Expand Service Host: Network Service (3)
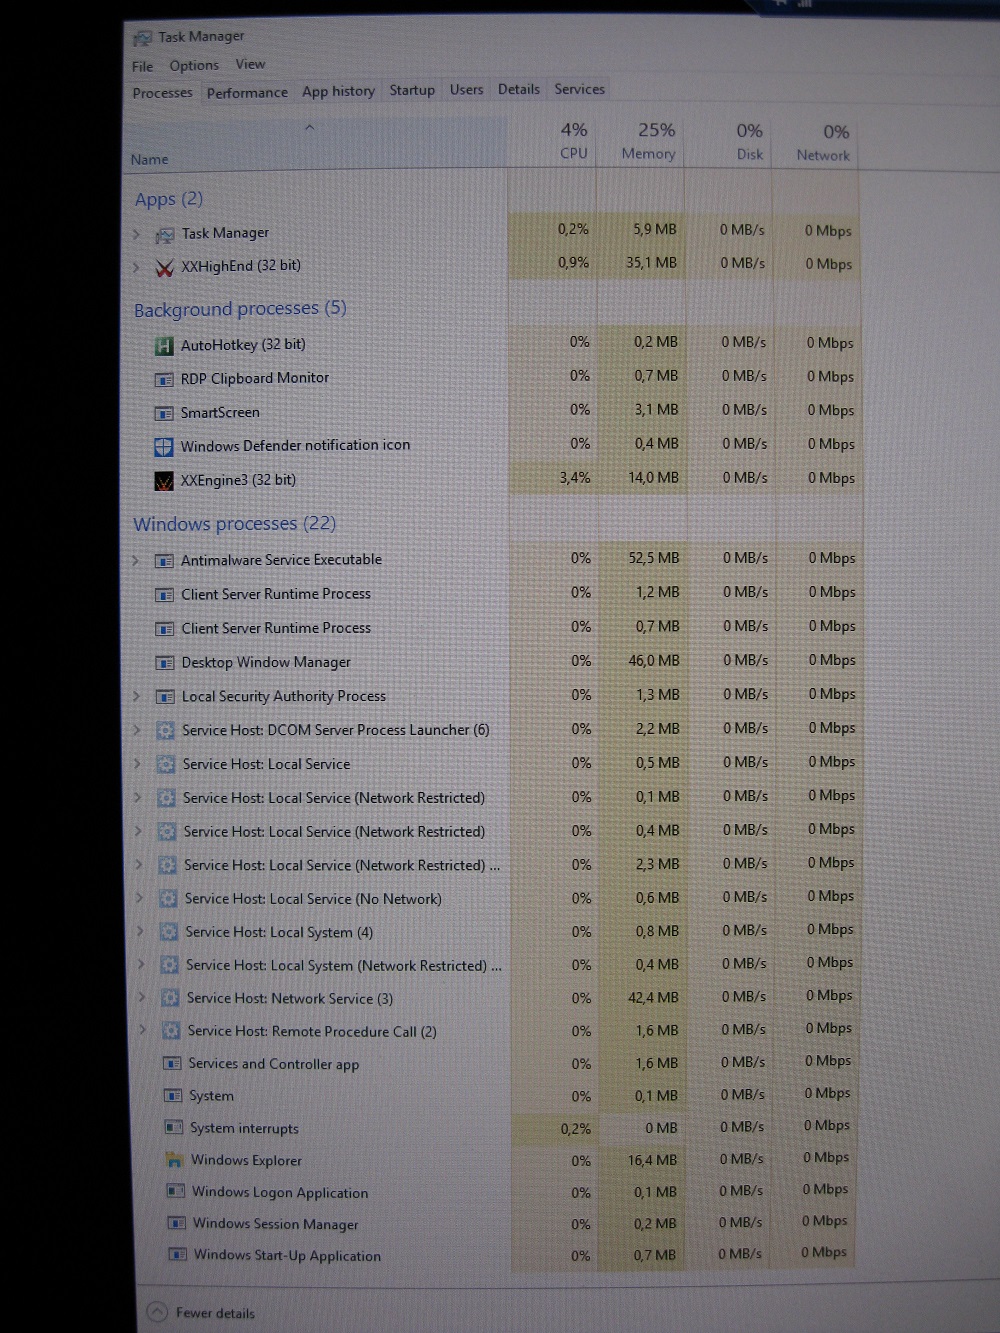 tap(142, 998)
